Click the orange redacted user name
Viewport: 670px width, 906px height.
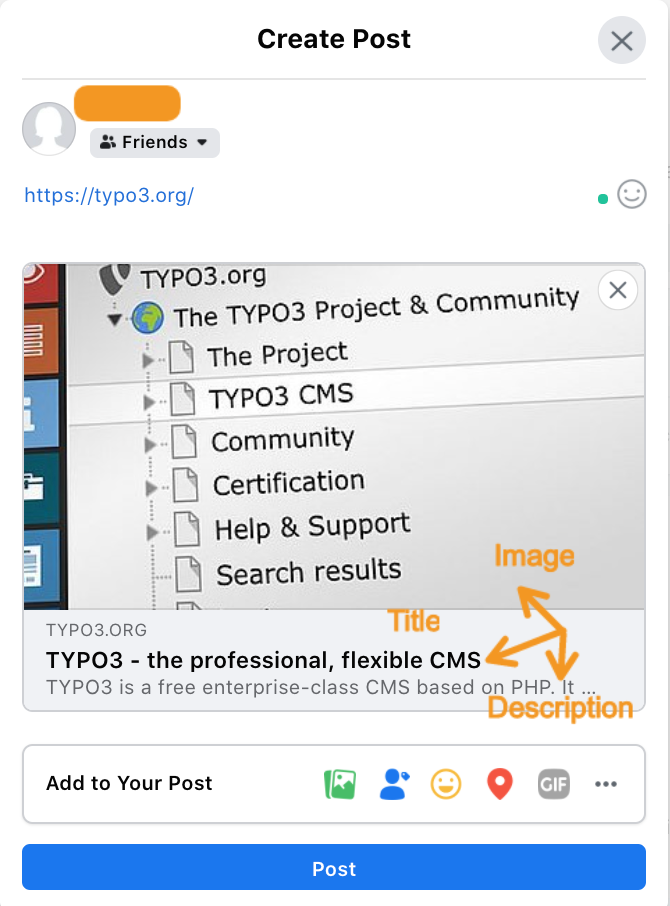tap(127, 103)
